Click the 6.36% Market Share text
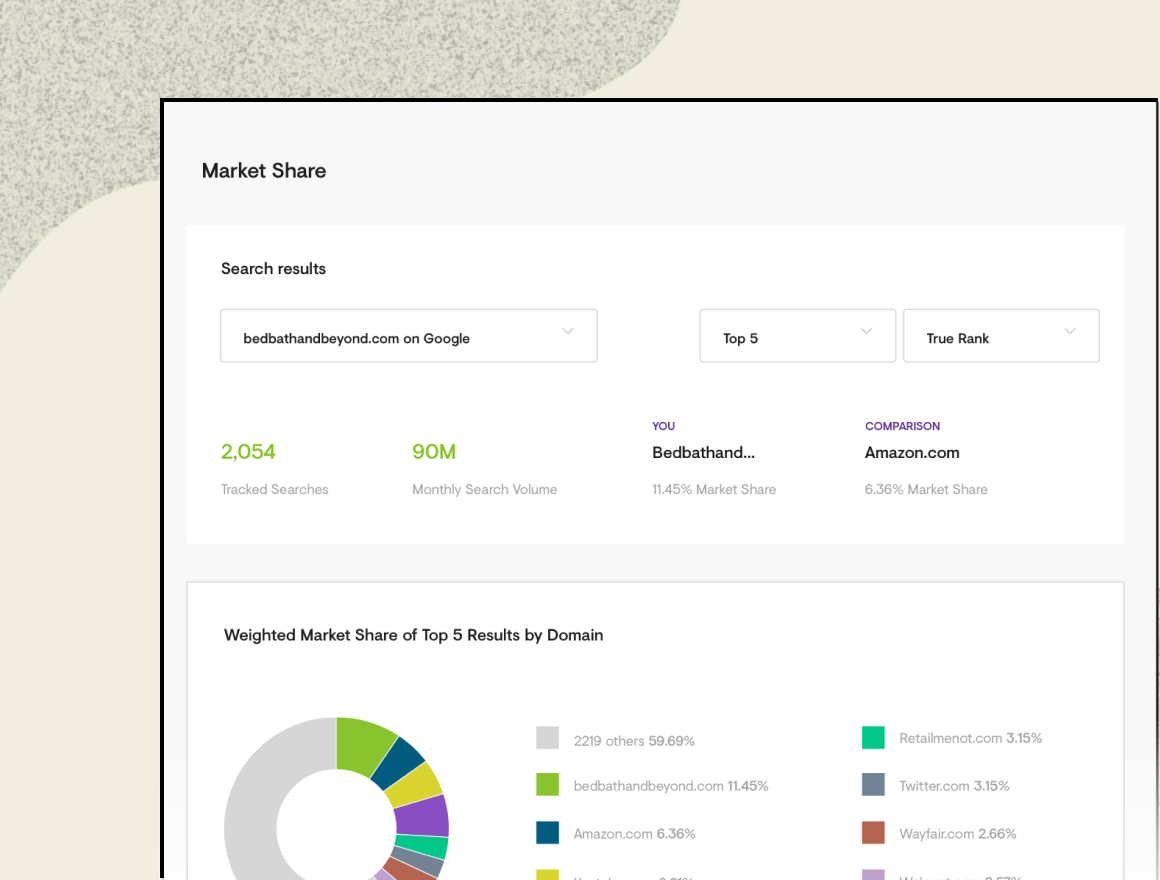 pyautogui.click(x=926, y=490)
